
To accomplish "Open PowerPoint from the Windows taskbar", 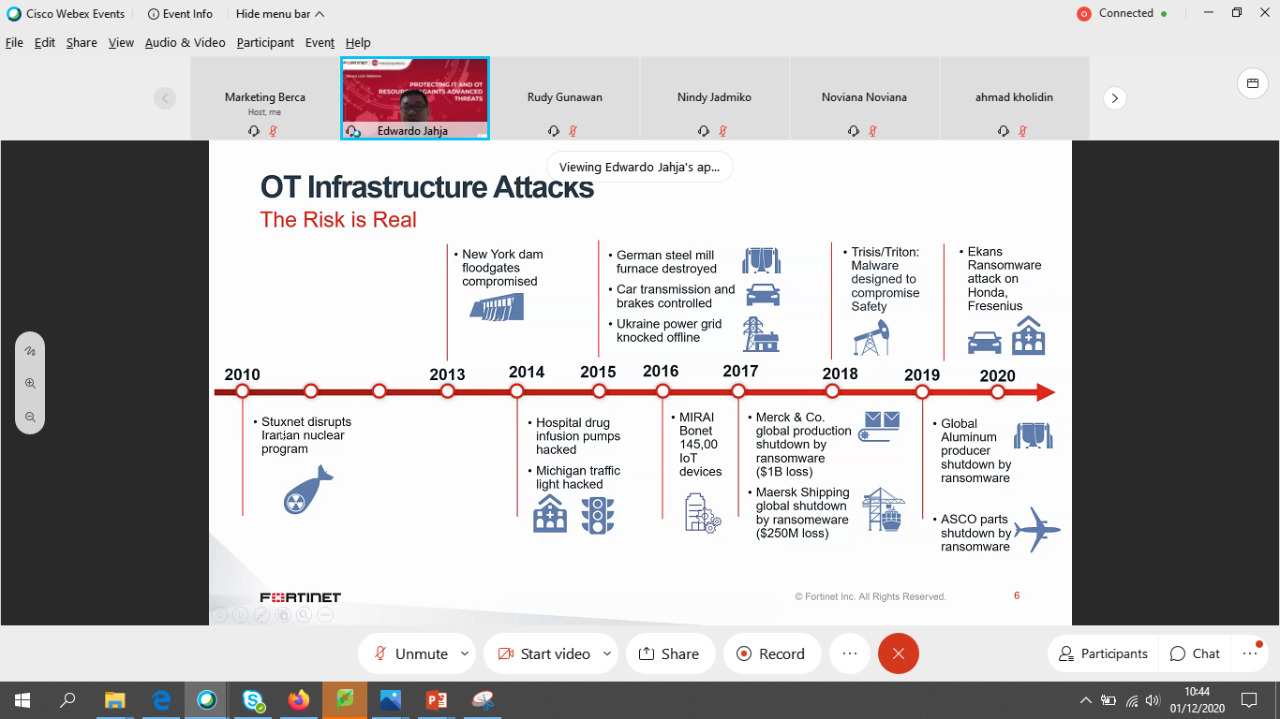I will point(436,700).
